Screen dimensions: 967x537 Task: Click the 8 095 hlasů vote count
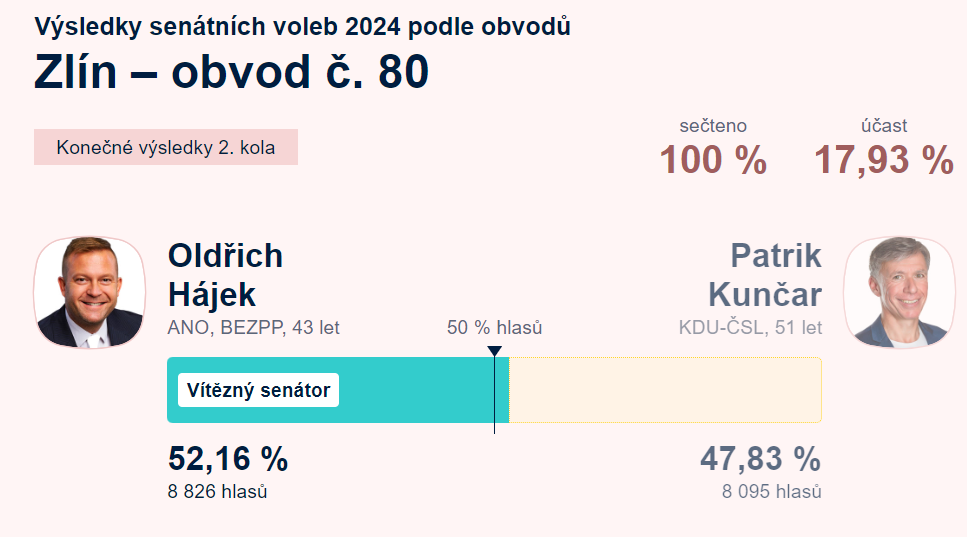tap(772, 491)
